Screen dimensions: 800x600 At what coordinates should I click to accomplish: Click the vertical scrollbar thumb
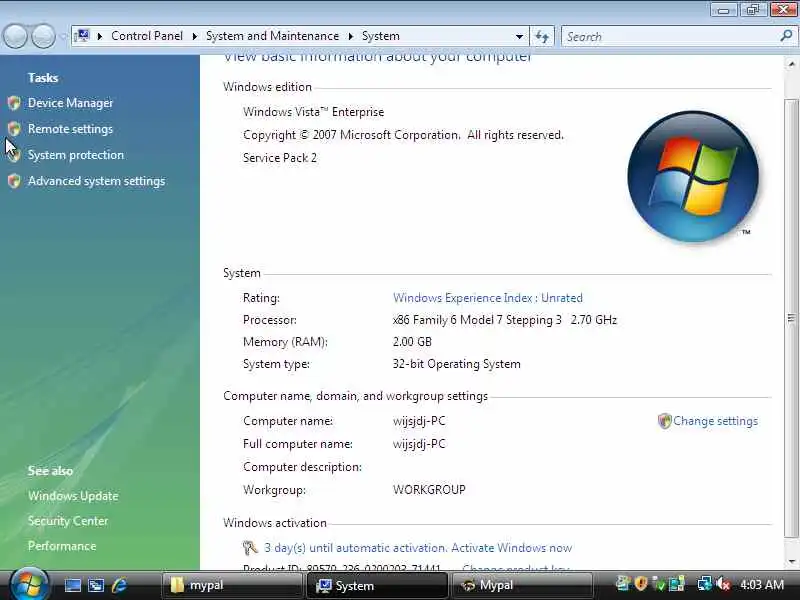point(791,318)
